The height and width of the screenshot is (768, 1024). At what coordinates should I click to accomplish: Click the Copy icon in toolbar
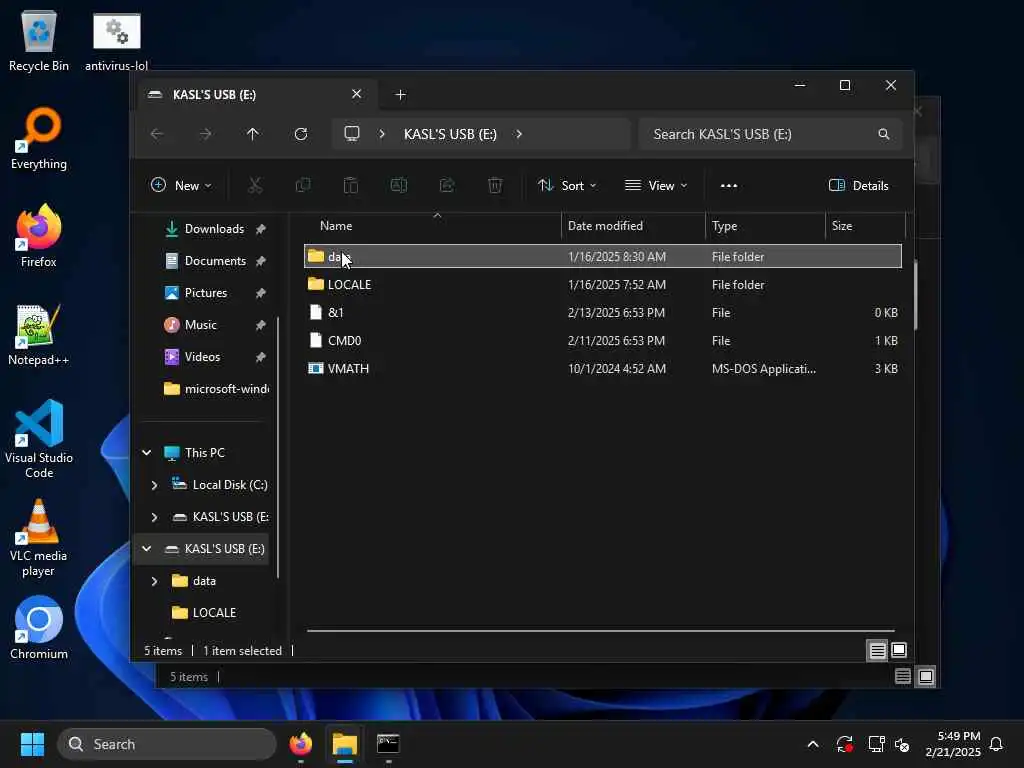tap(303, 185)
